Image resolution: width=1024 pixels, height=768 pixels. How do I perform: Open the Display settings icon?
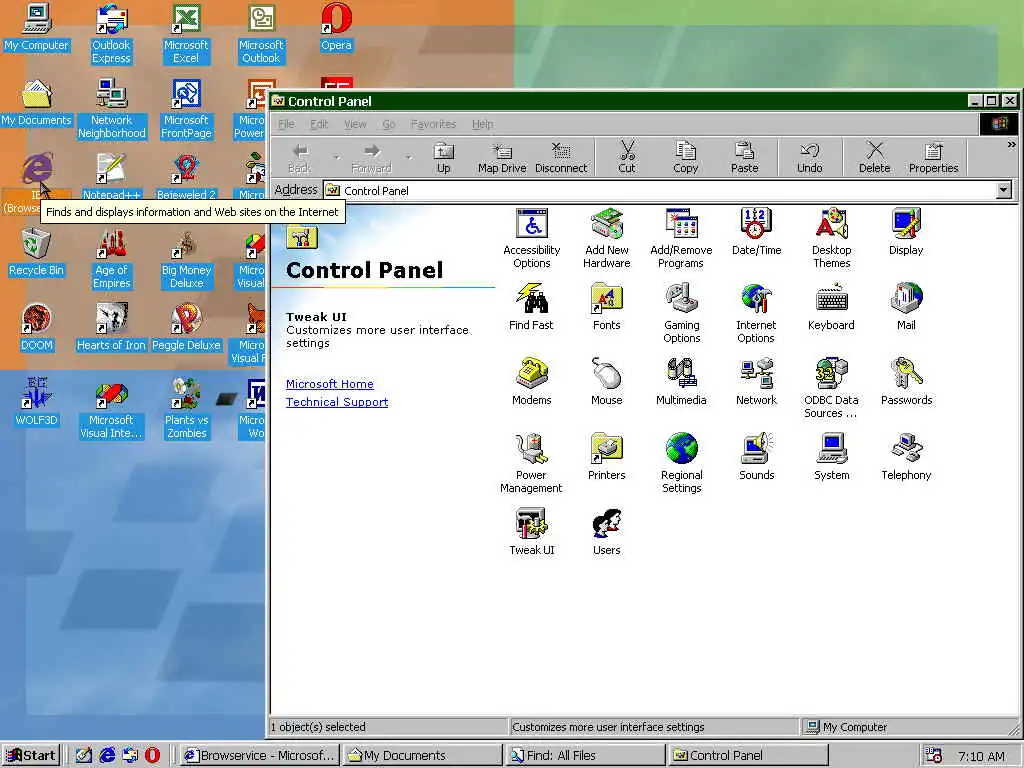coord(906,231)
